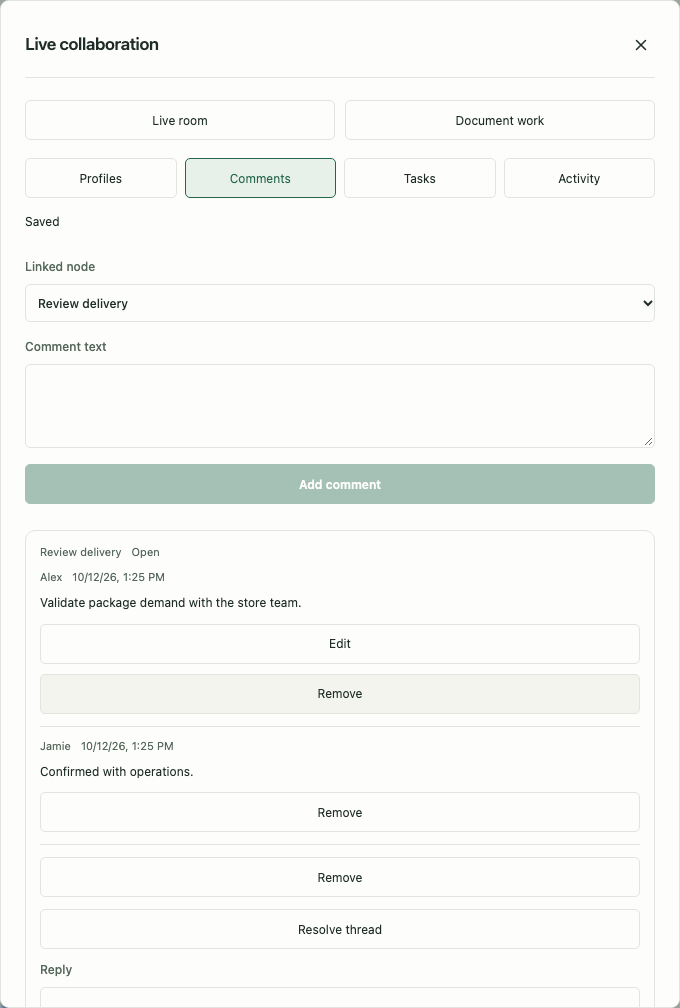Go to the Activity tab

click(579, 178)
